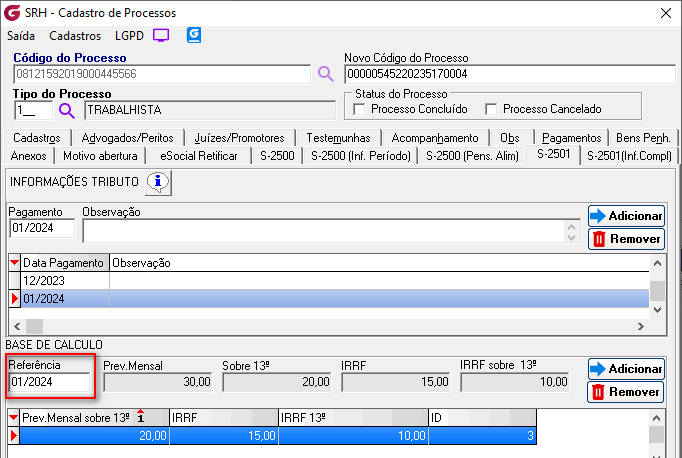Check the Processo Cancelado checkbox
Image resolution: width=682 pixels, height=458 pixels.
tap(491, 109)
